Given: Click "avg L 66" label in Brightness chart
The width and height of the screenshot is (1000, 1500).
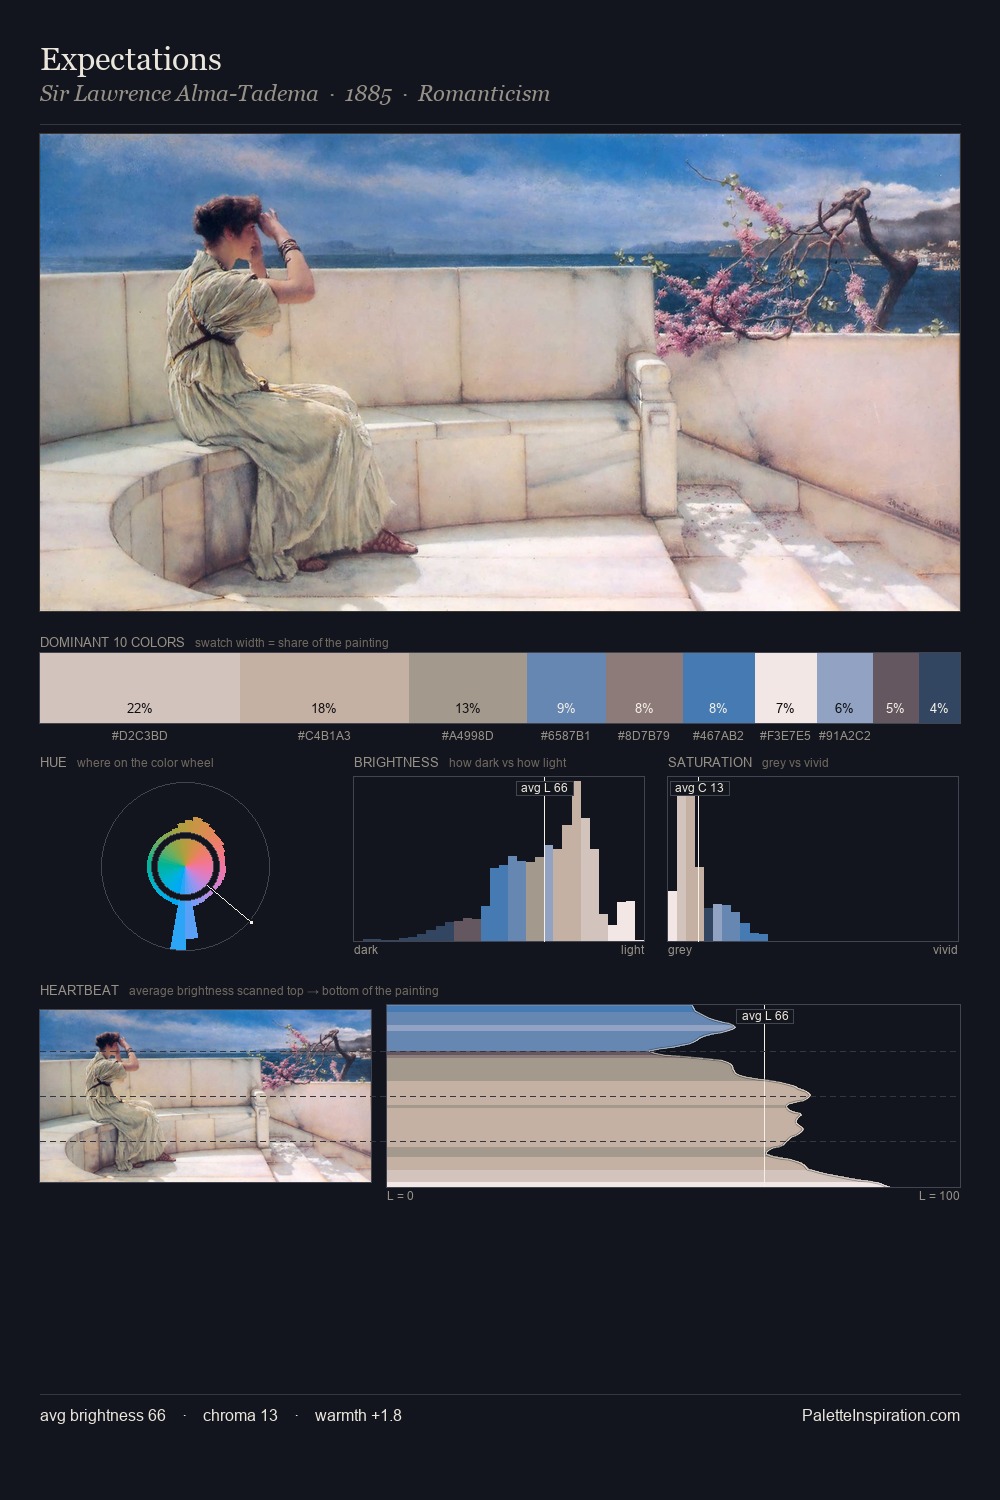Looking at the screenshot, I should click(x=544, y=788).
